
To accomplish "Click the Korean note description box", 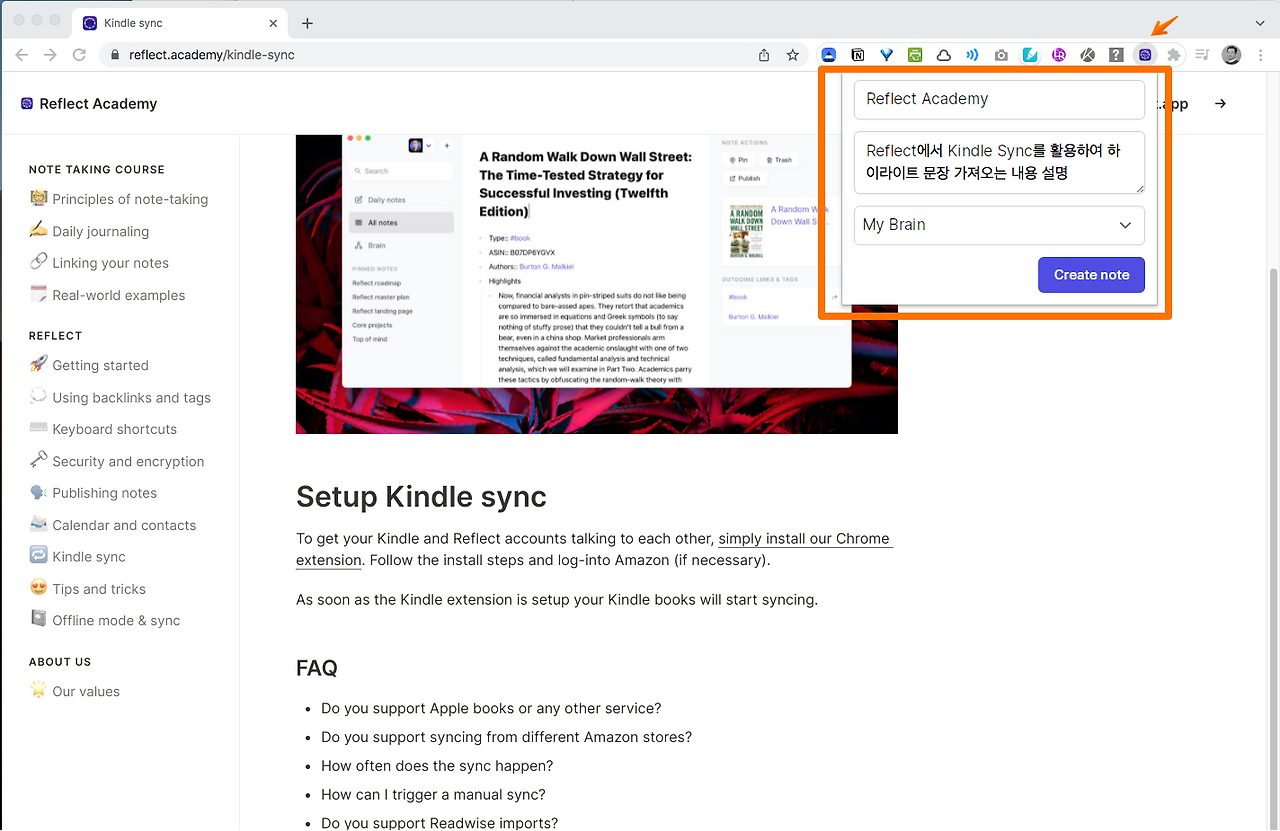I will 999,162.
